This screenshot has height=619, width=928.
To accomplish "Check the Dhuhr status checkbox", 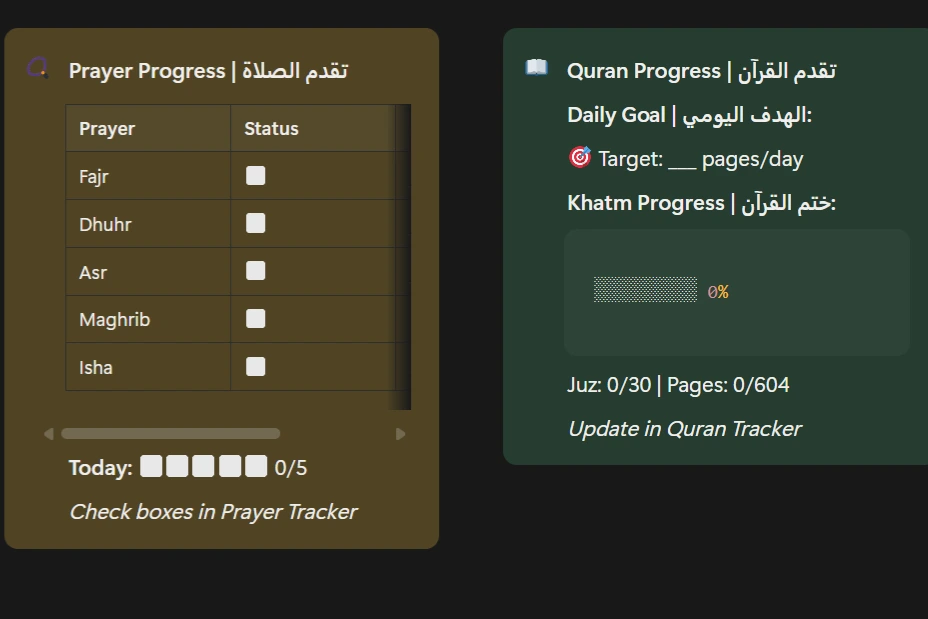I will pos(254,222).
